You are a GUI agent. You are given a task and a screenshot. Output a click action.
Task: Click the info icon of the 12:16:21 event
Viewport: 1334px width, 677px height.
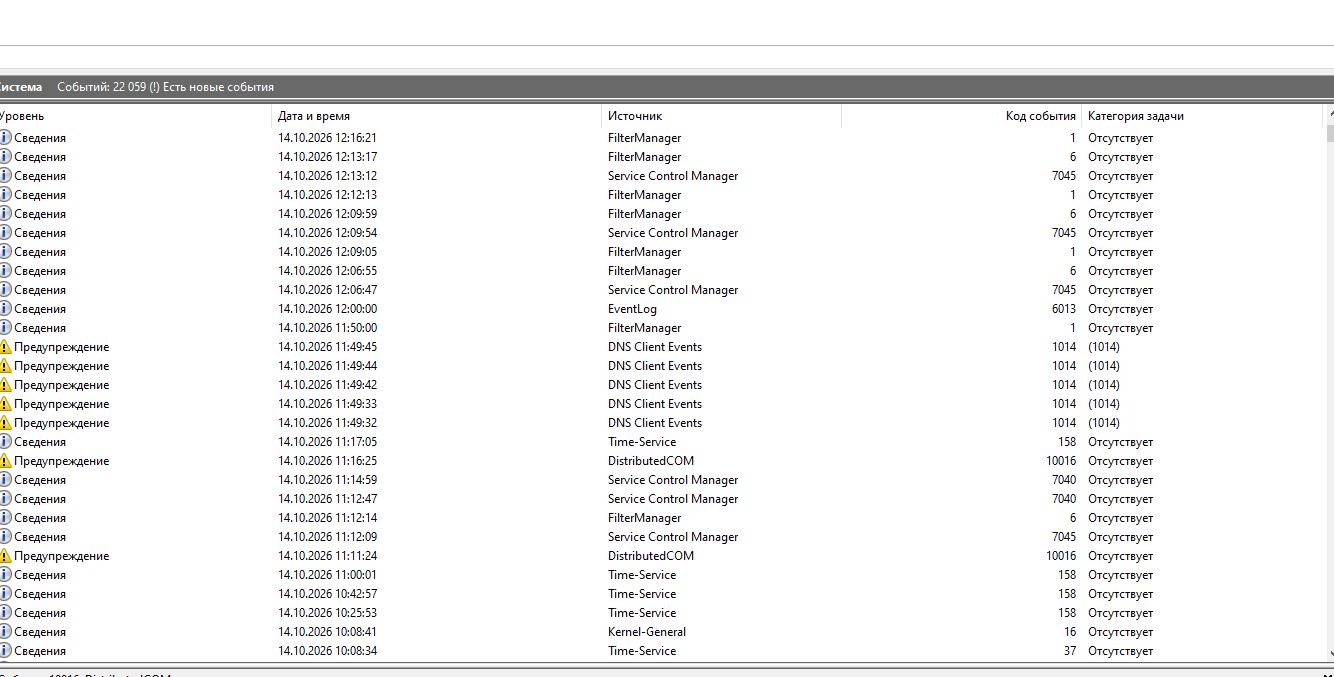[x=5, y=138]
